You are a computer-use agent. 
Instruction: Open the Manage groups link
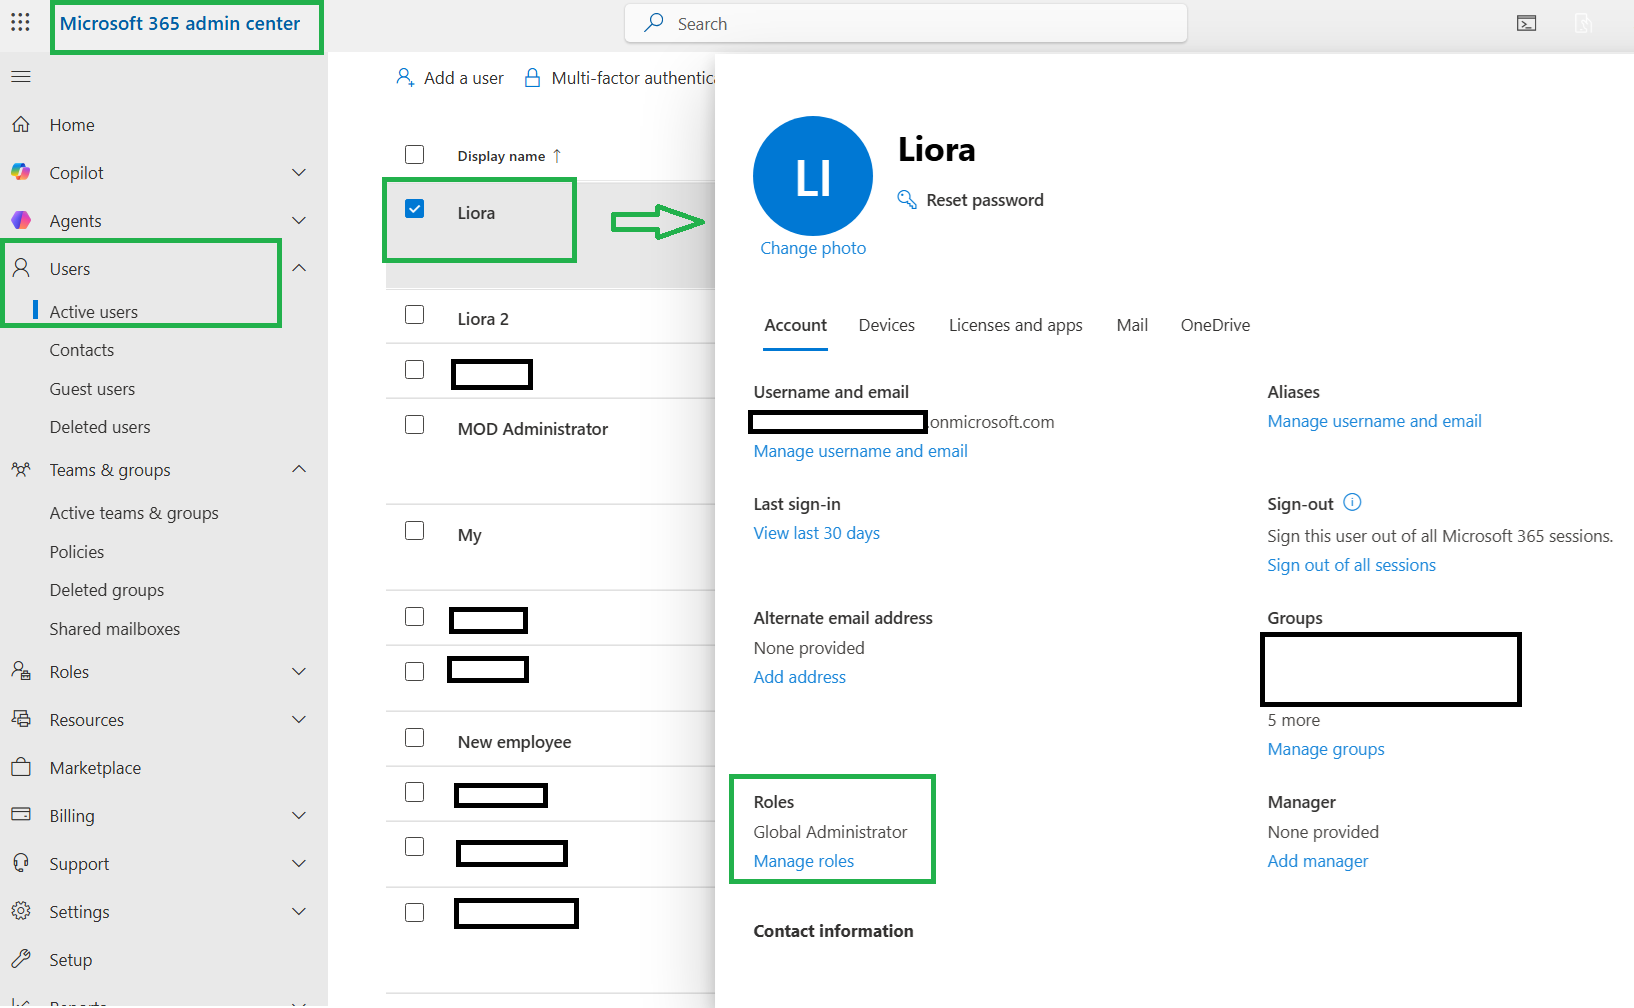click(x=1326, y=749)
